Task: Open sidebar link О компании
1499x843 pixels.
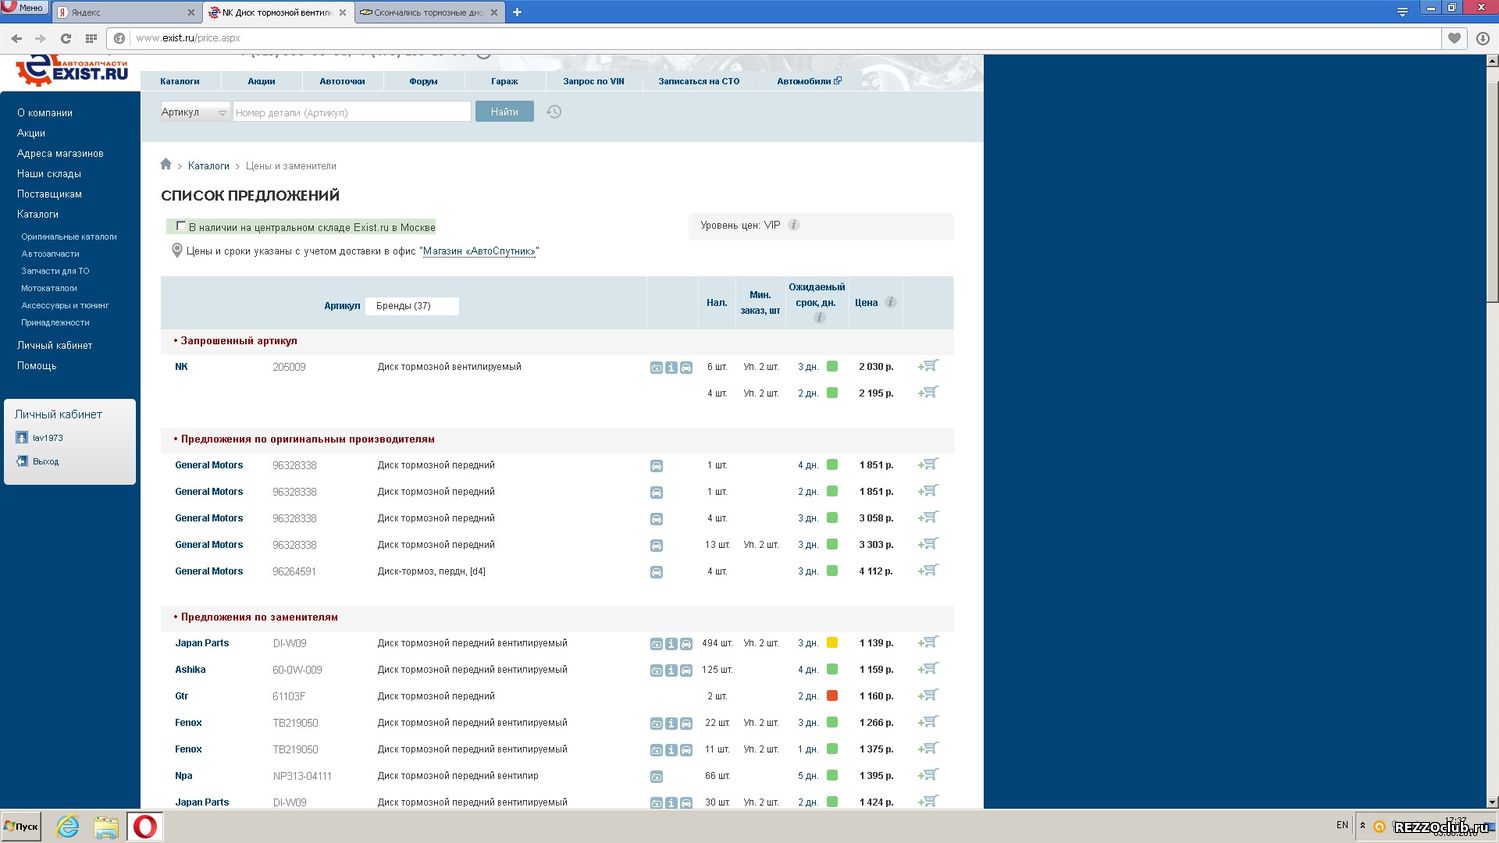Action: click(x=45, y=113)
